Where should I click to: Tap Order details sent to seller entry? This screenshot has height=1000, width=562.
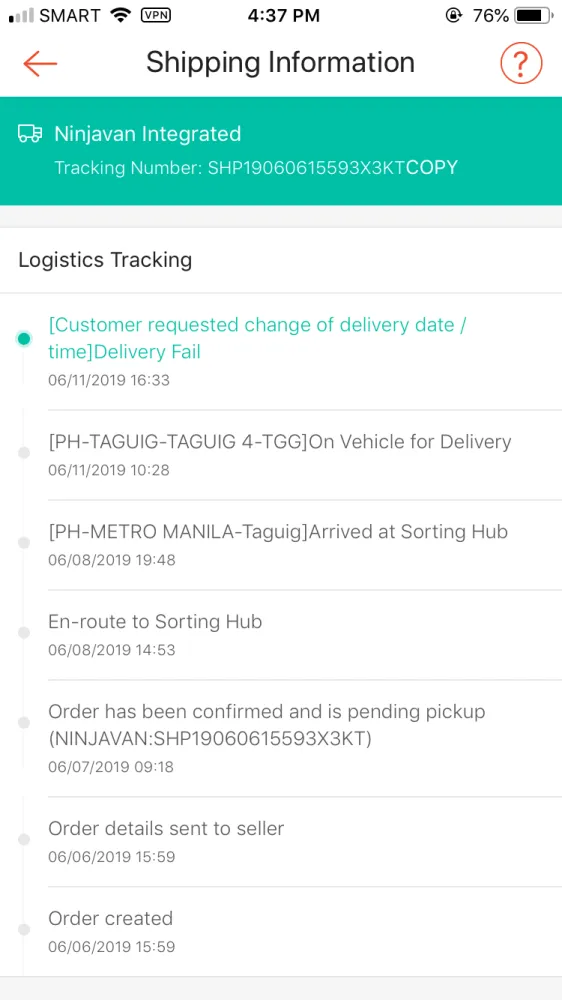coord(281,842)
